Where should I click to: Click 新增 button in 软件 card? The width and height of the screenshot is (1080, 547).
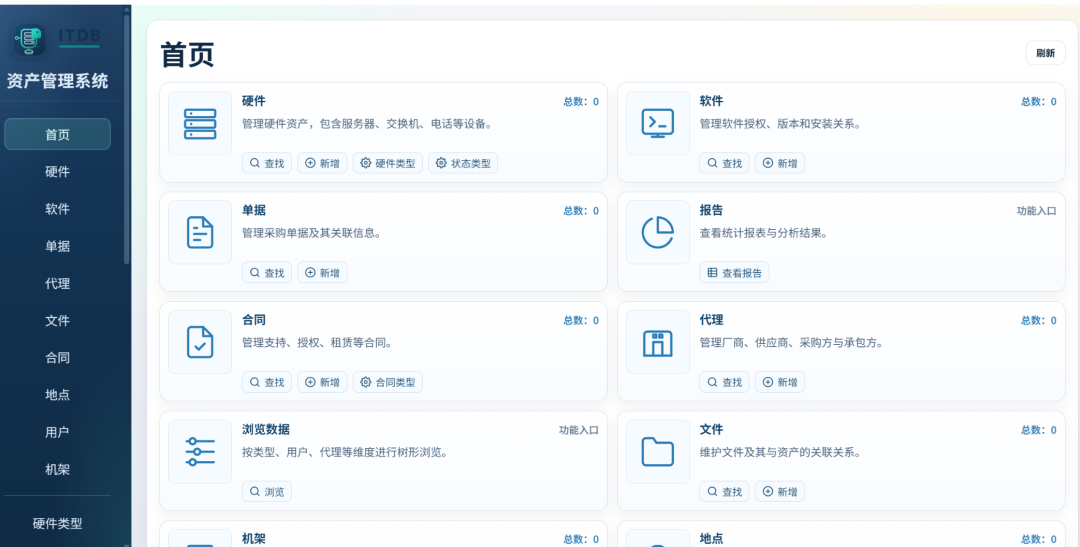coord(780,163)
